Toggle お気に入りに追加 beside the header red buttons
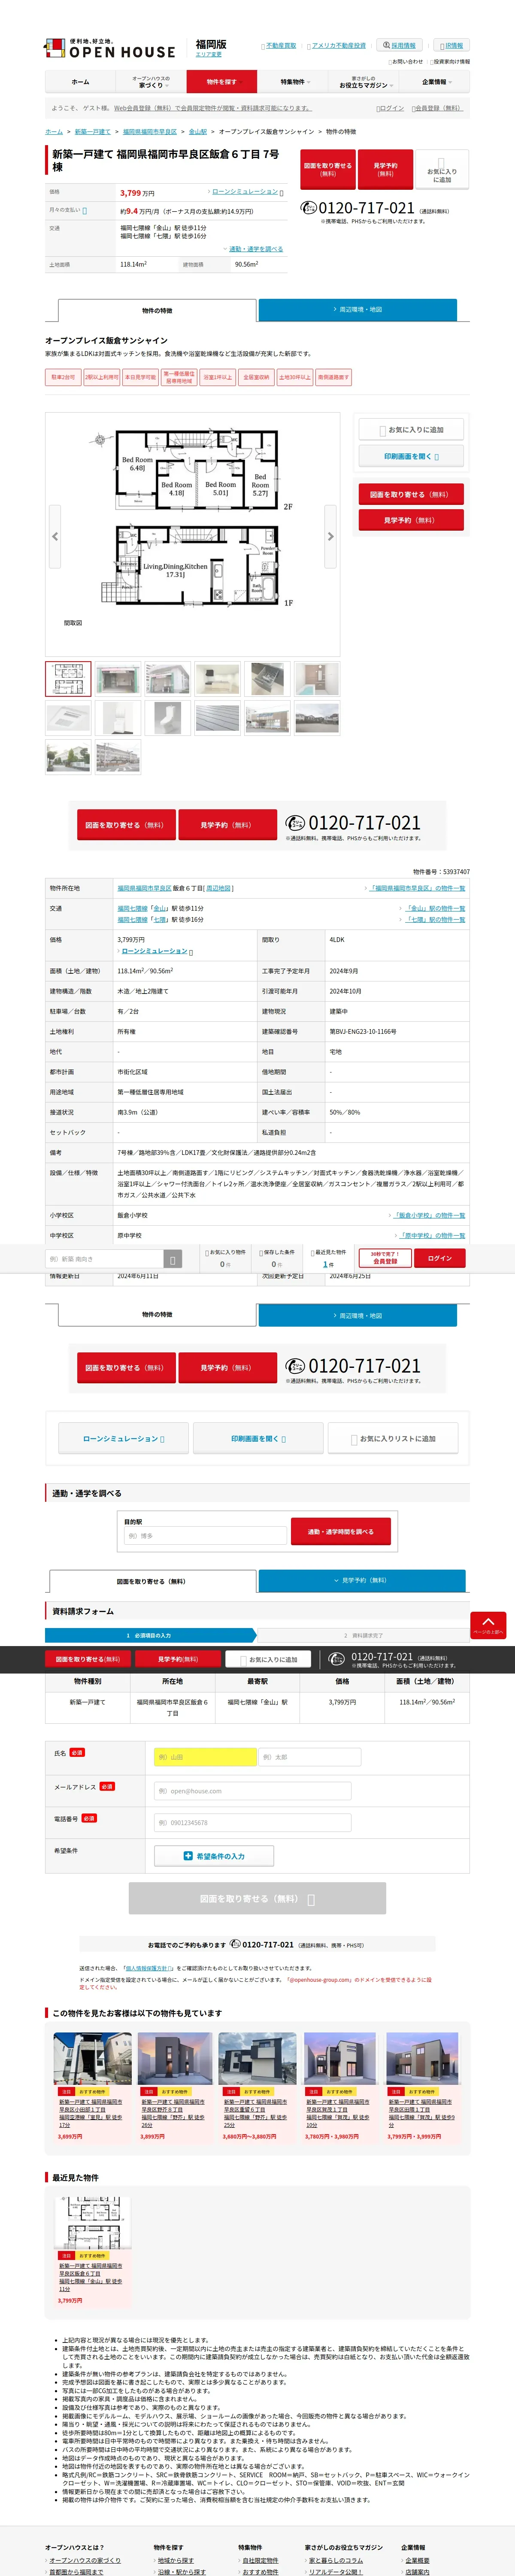 pyautogui.click(x=441, y=170)
